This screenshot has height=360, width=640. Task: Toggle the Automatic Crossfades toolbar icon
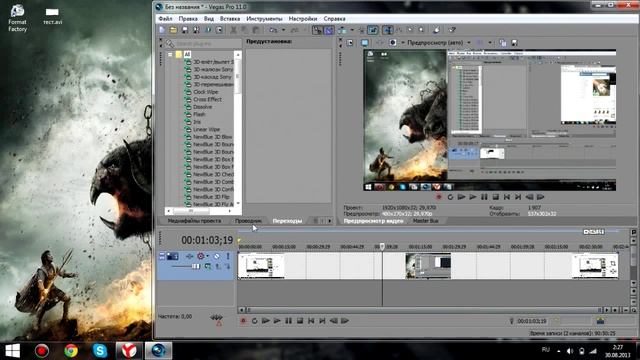(329, 30)
